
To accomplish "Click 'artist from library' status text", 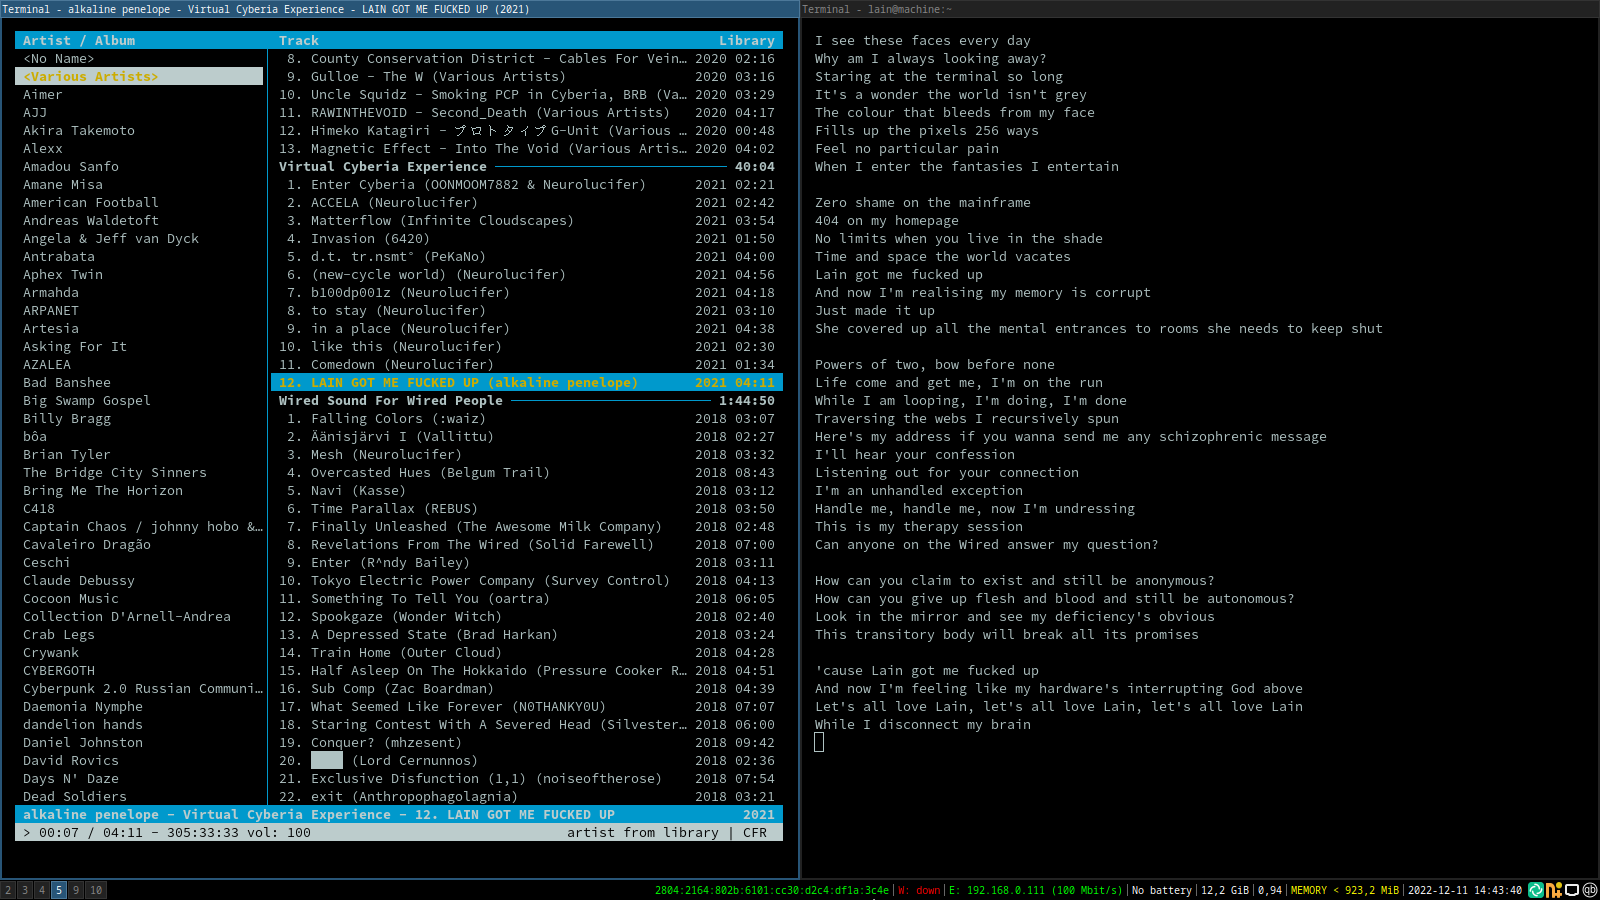I will pyautogui.click(x=643, y=832).
